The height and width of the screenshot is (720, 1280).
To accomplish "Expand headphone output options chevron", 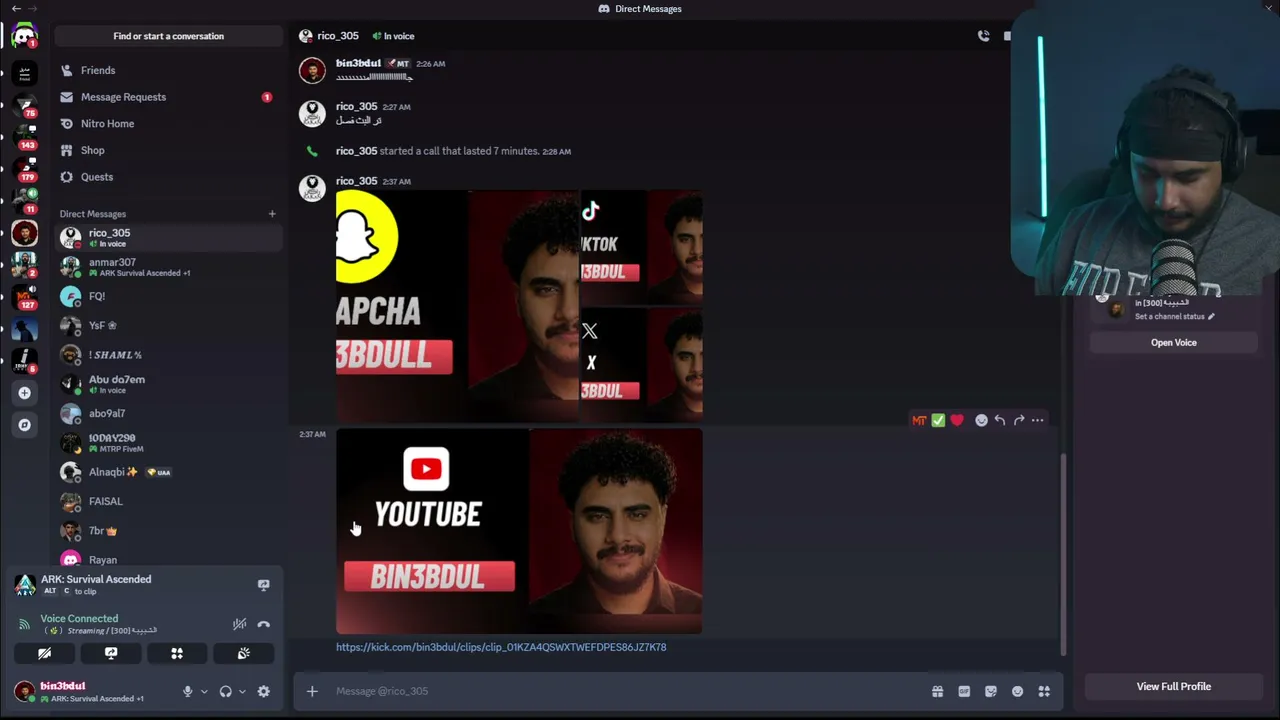I will (242, 691).
